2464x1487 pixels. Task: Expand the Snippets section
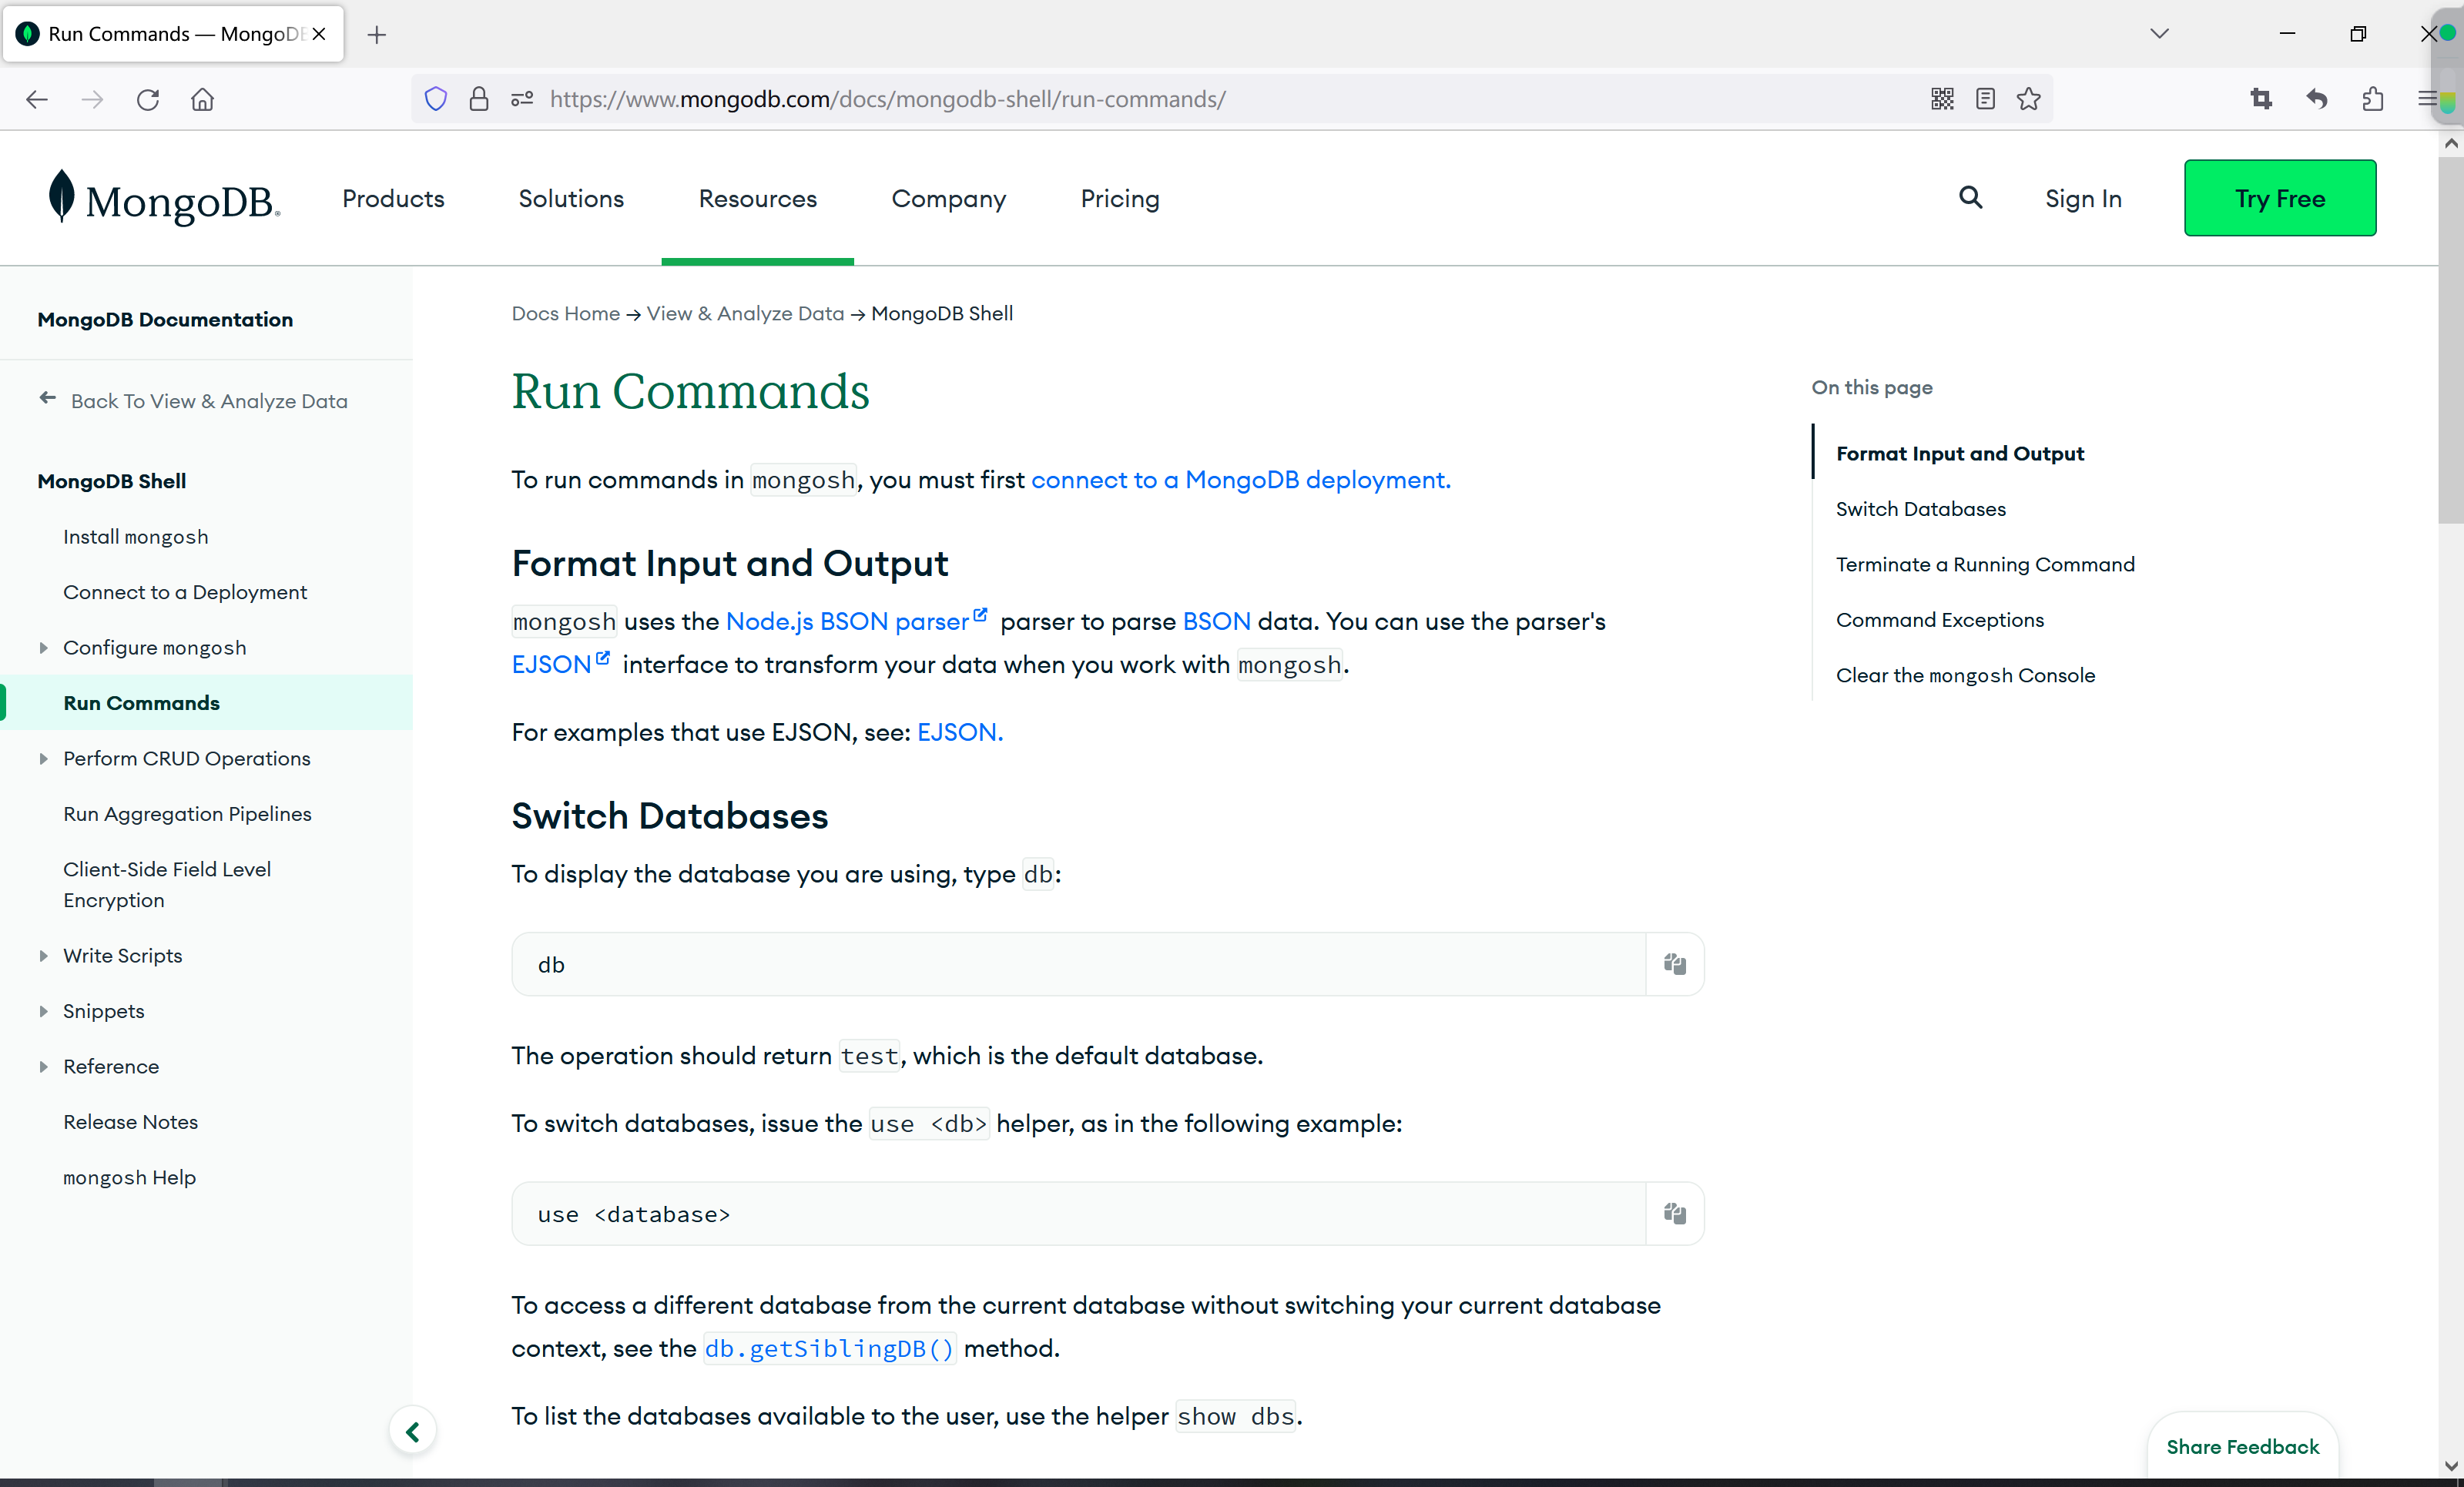43,1011
